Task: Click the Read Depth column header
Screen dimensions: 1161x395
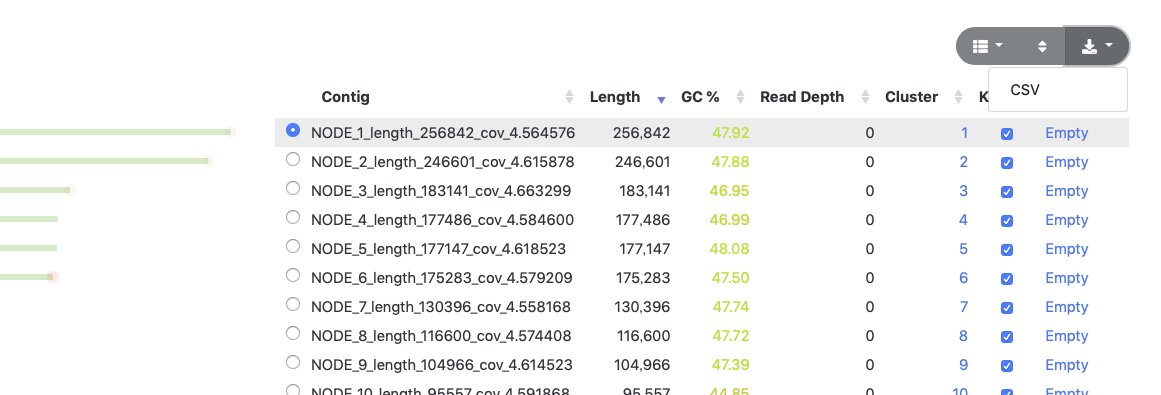Action: (802, 96)
